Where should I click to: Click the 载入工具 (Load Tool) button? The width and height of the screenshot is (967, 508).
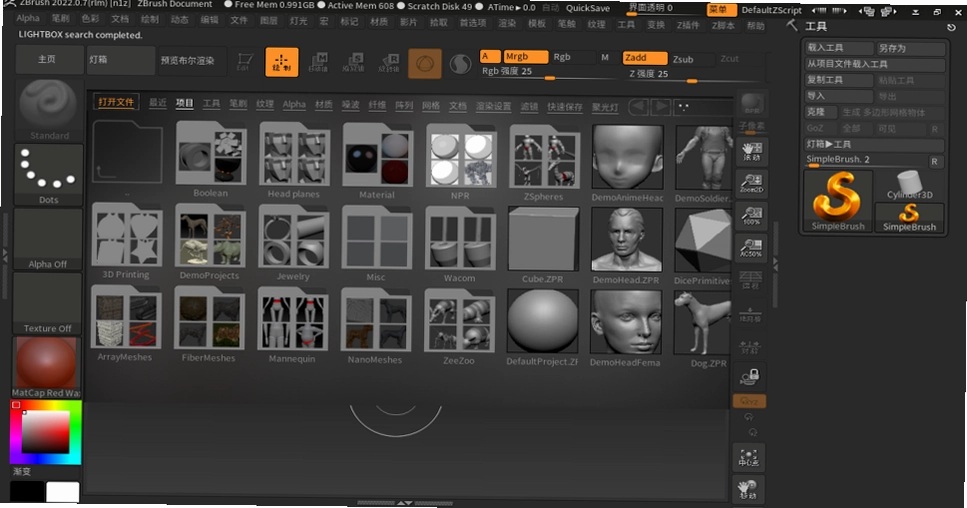839,47
